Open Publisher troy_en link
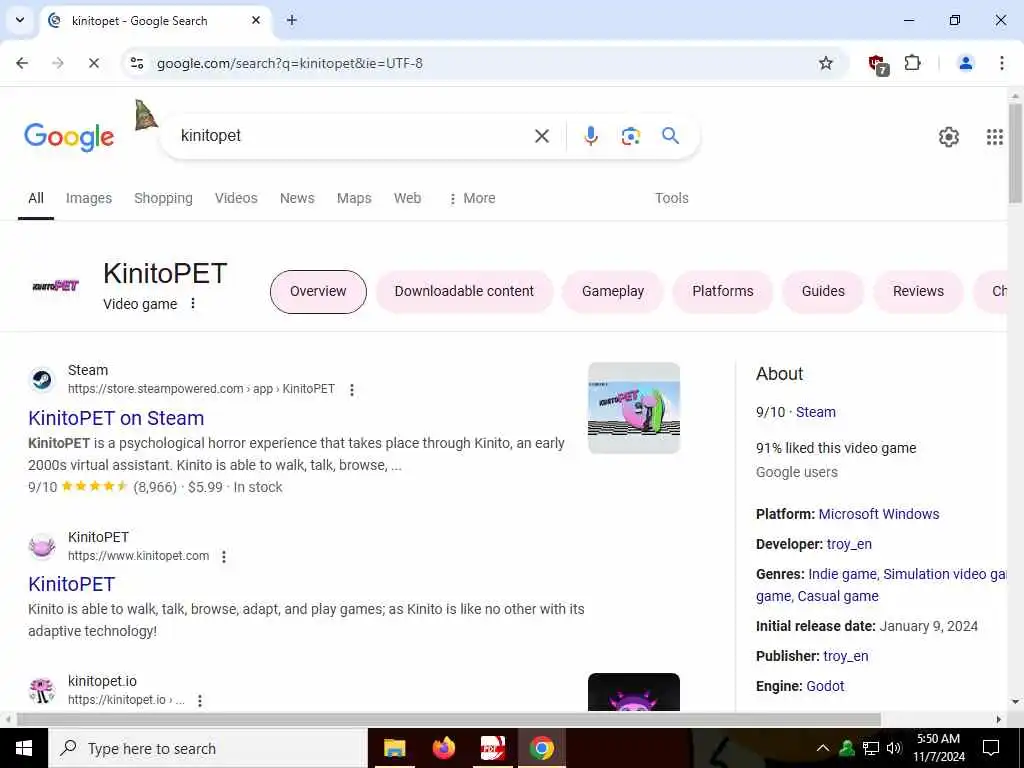This screenshot has height=768, width=1024. (846, 656)
